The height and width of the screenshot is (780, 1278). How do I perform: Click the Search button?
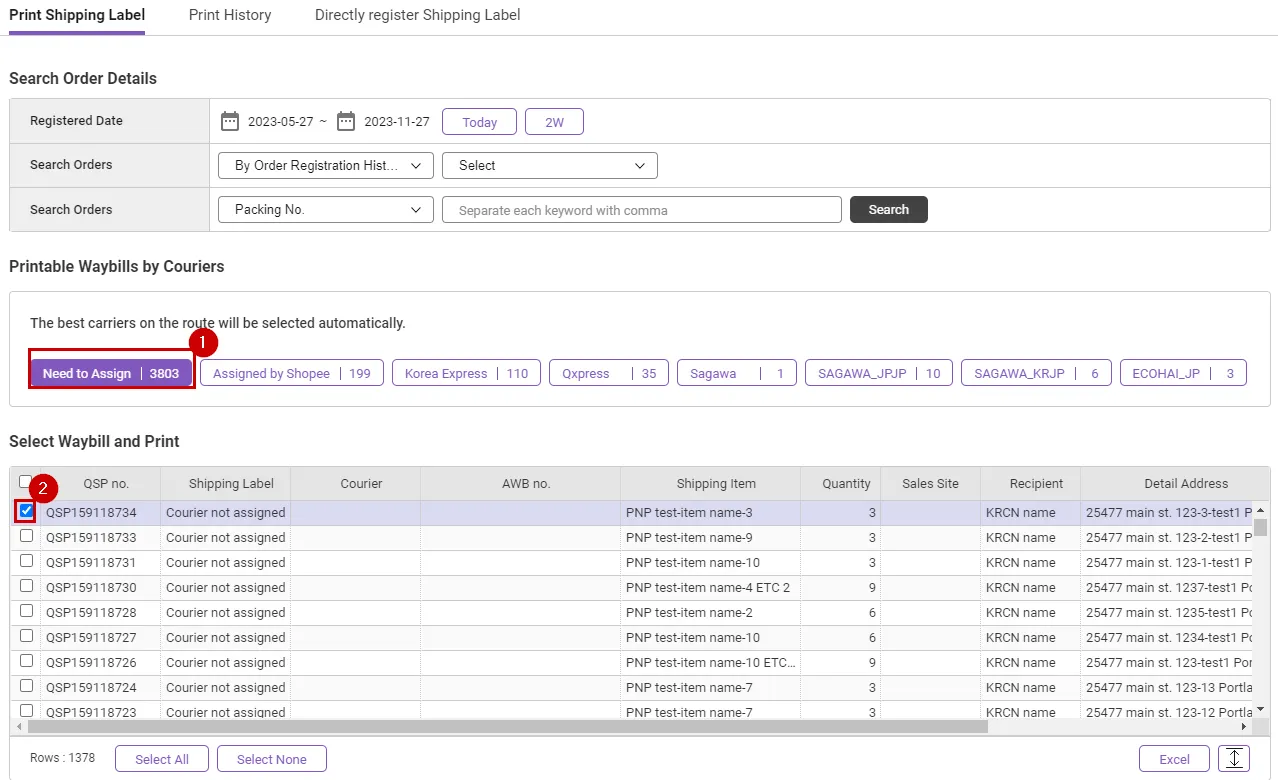coord(888,210)
